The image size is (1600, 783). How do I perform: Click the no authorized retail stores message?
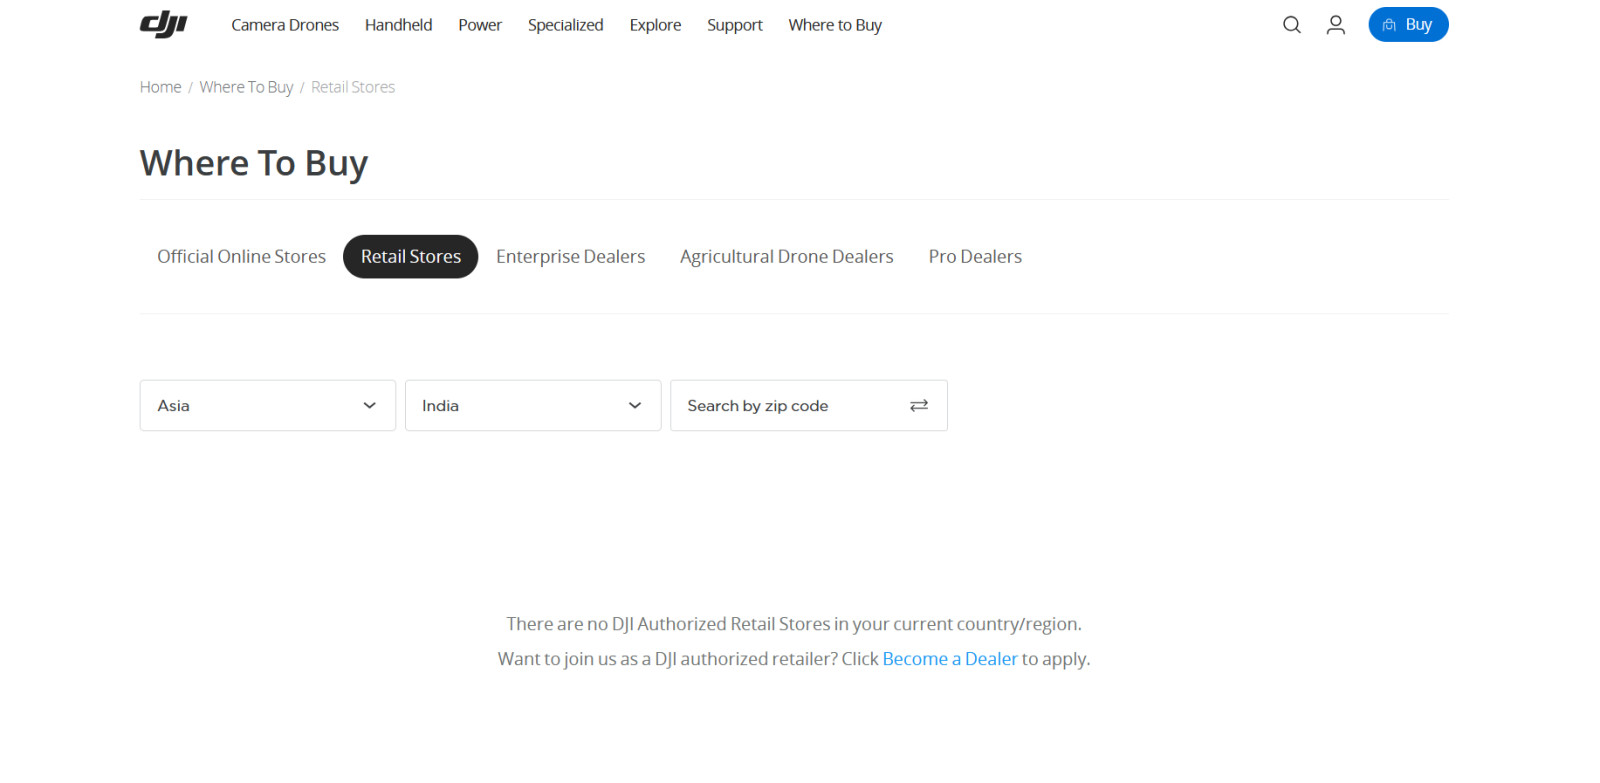(x=794, y=624)
